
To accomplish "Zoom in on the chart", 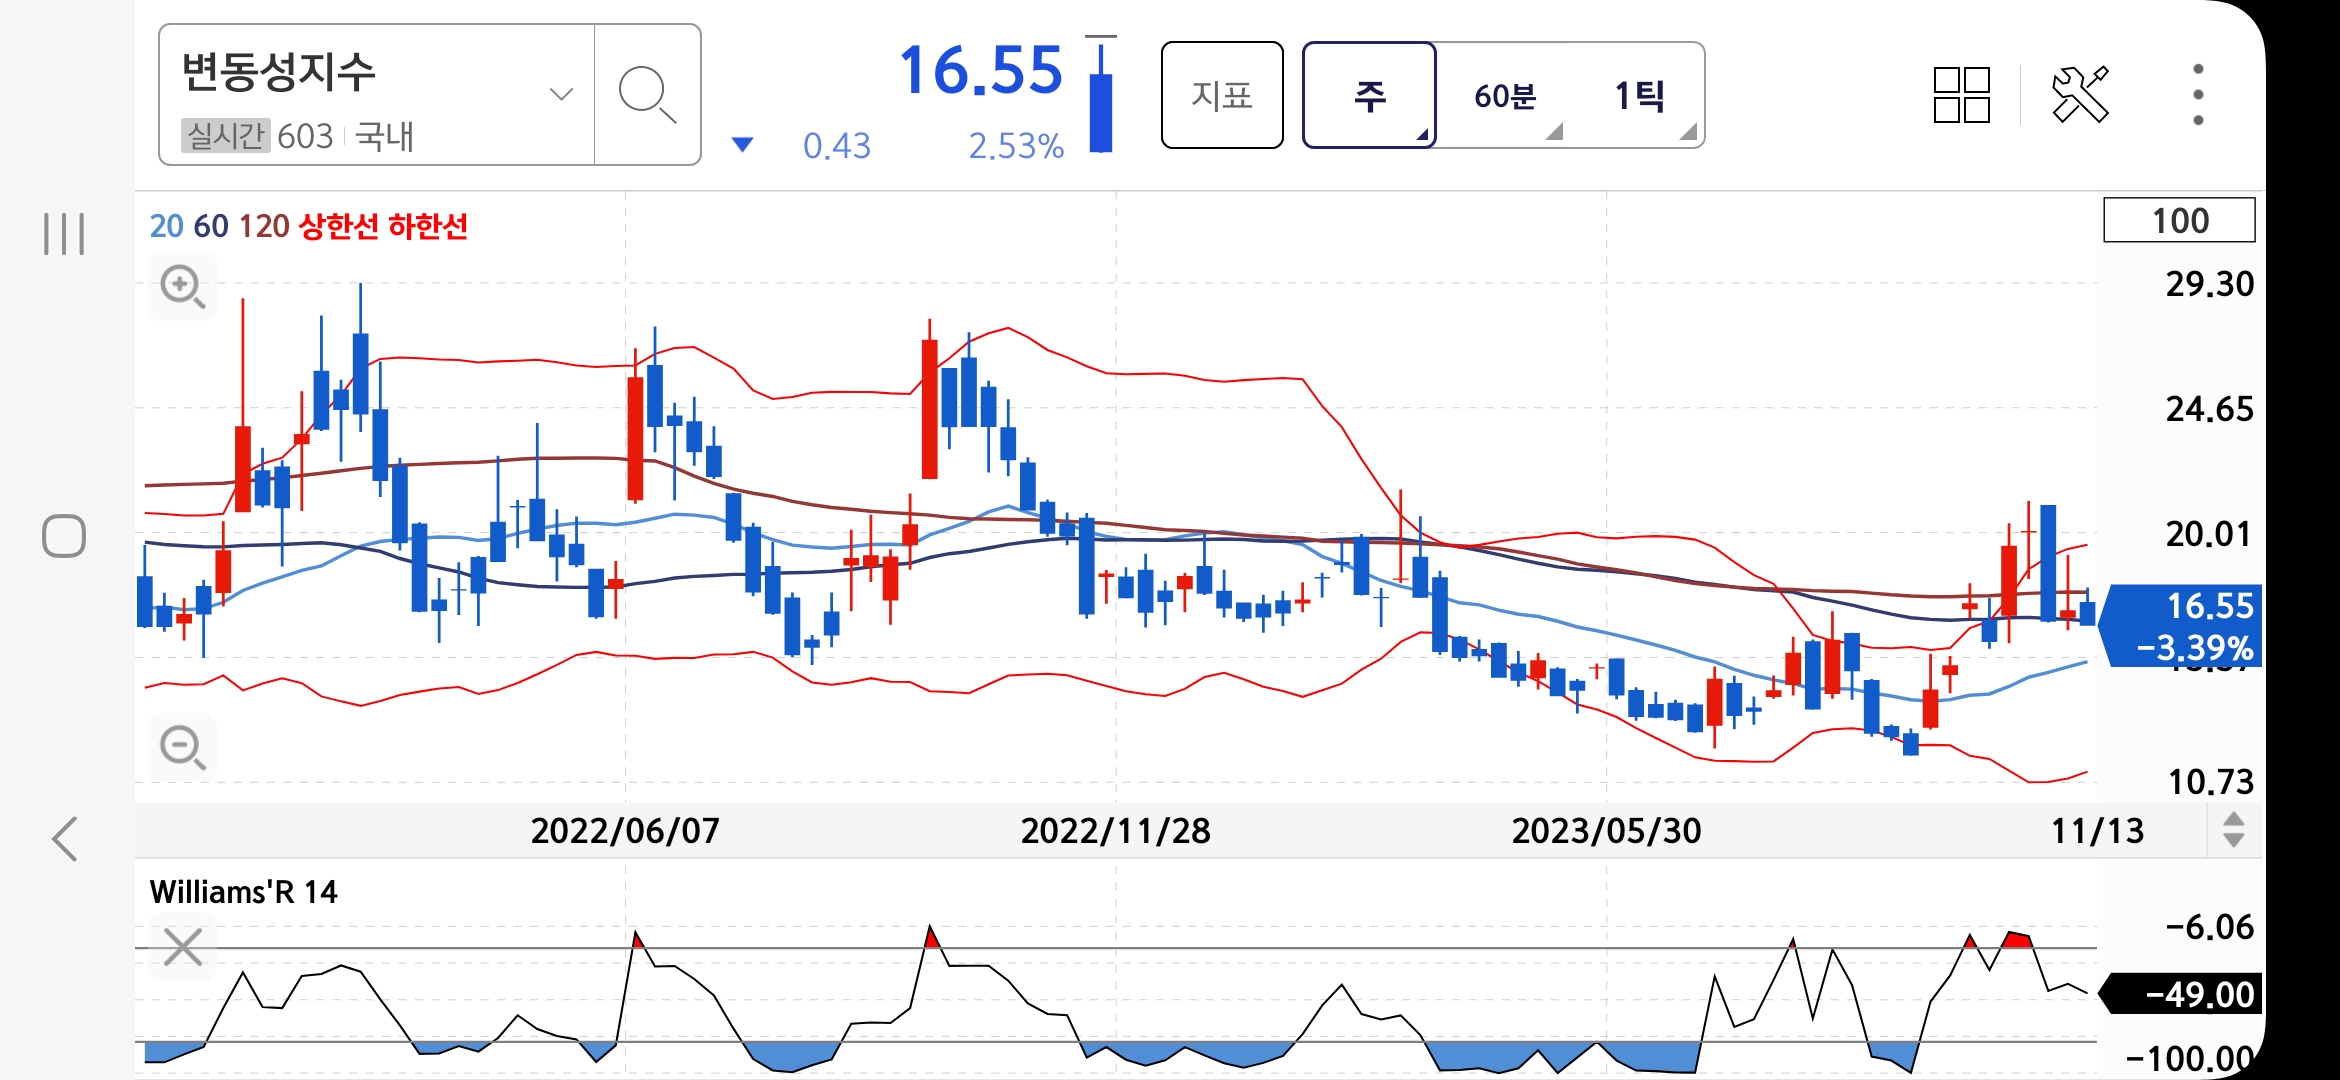I will pos(183,287).
